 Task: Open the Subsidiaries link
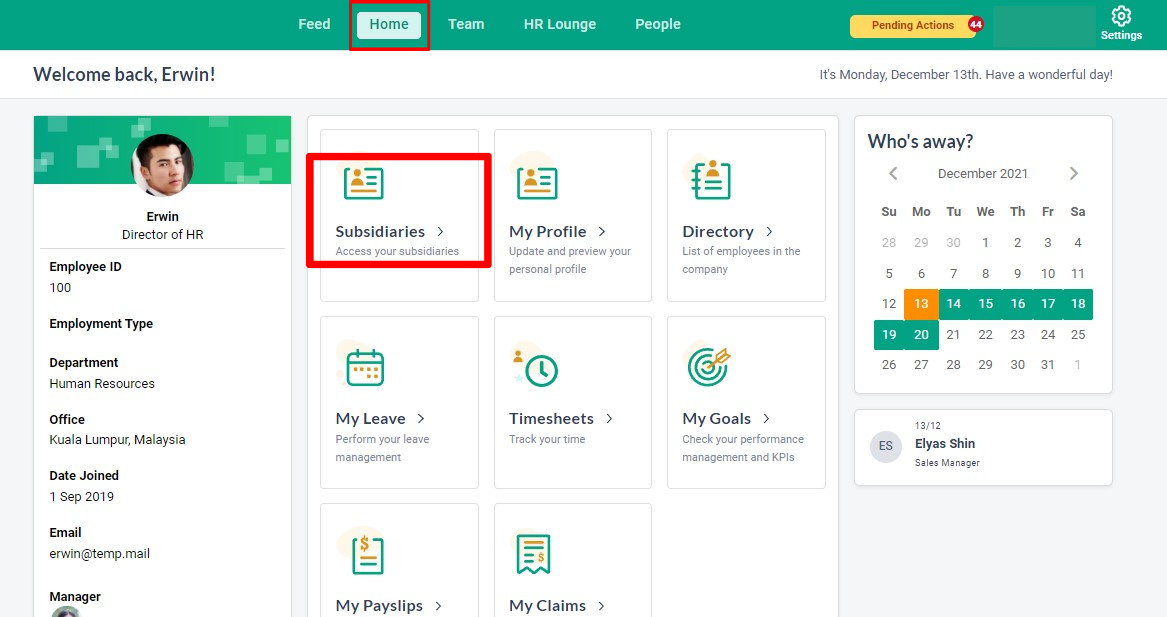[380, 231]
